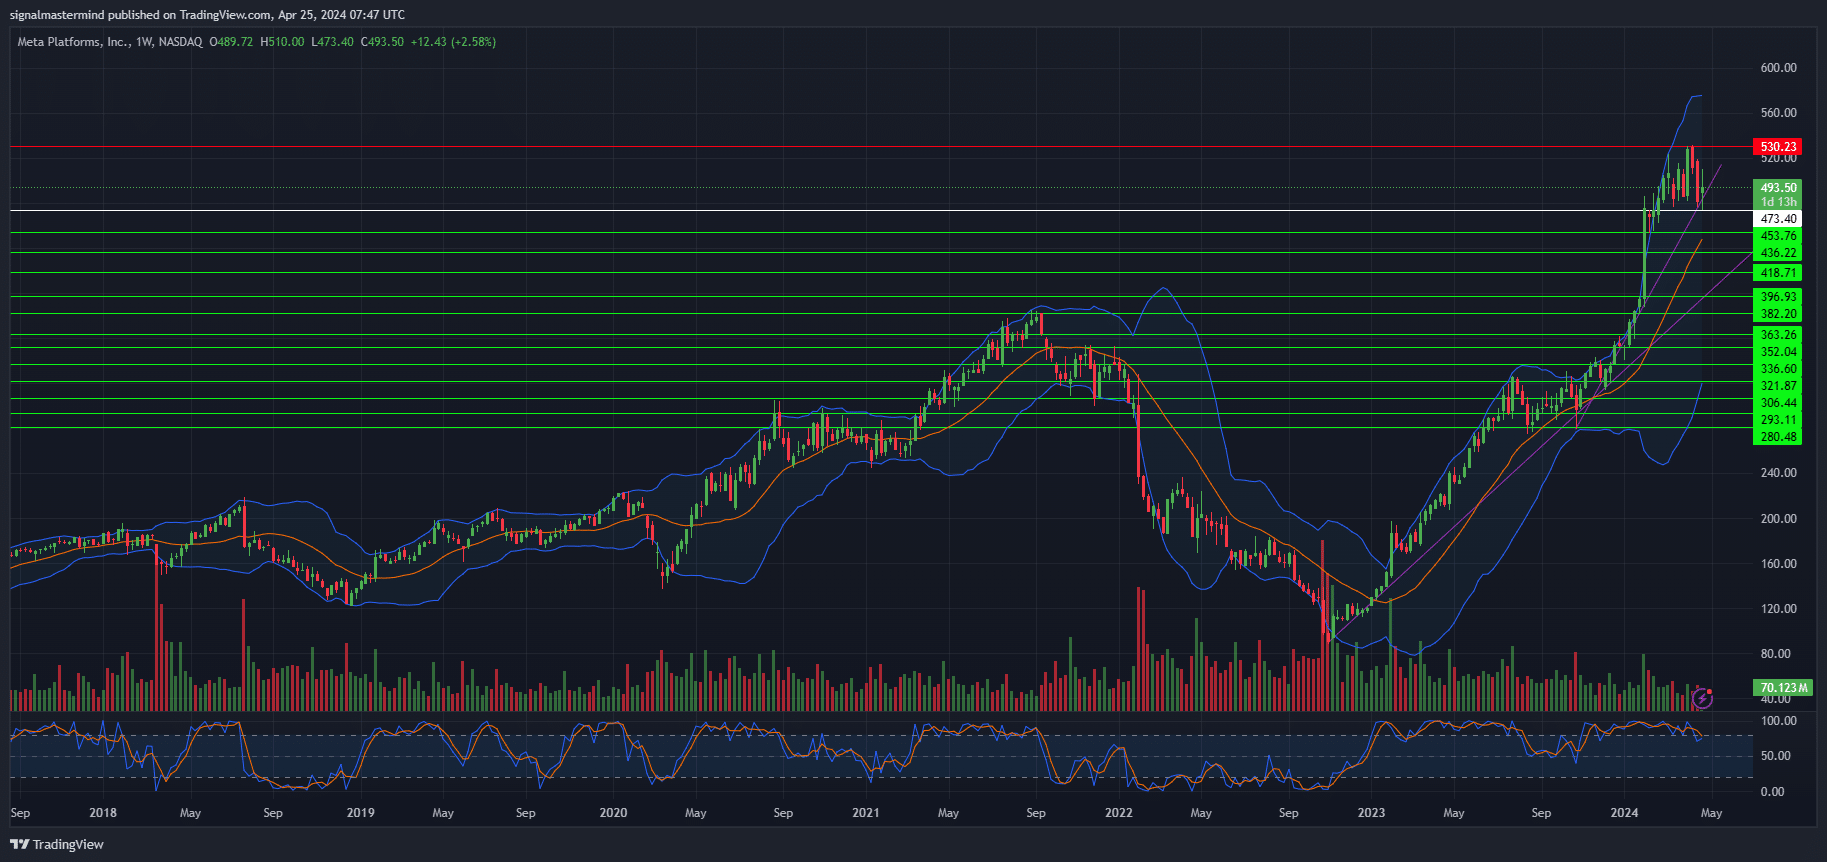The height and width of the screenshot is (862, 1827).
Task: Click the 306.44 price level label
Action: (1778, 402)
